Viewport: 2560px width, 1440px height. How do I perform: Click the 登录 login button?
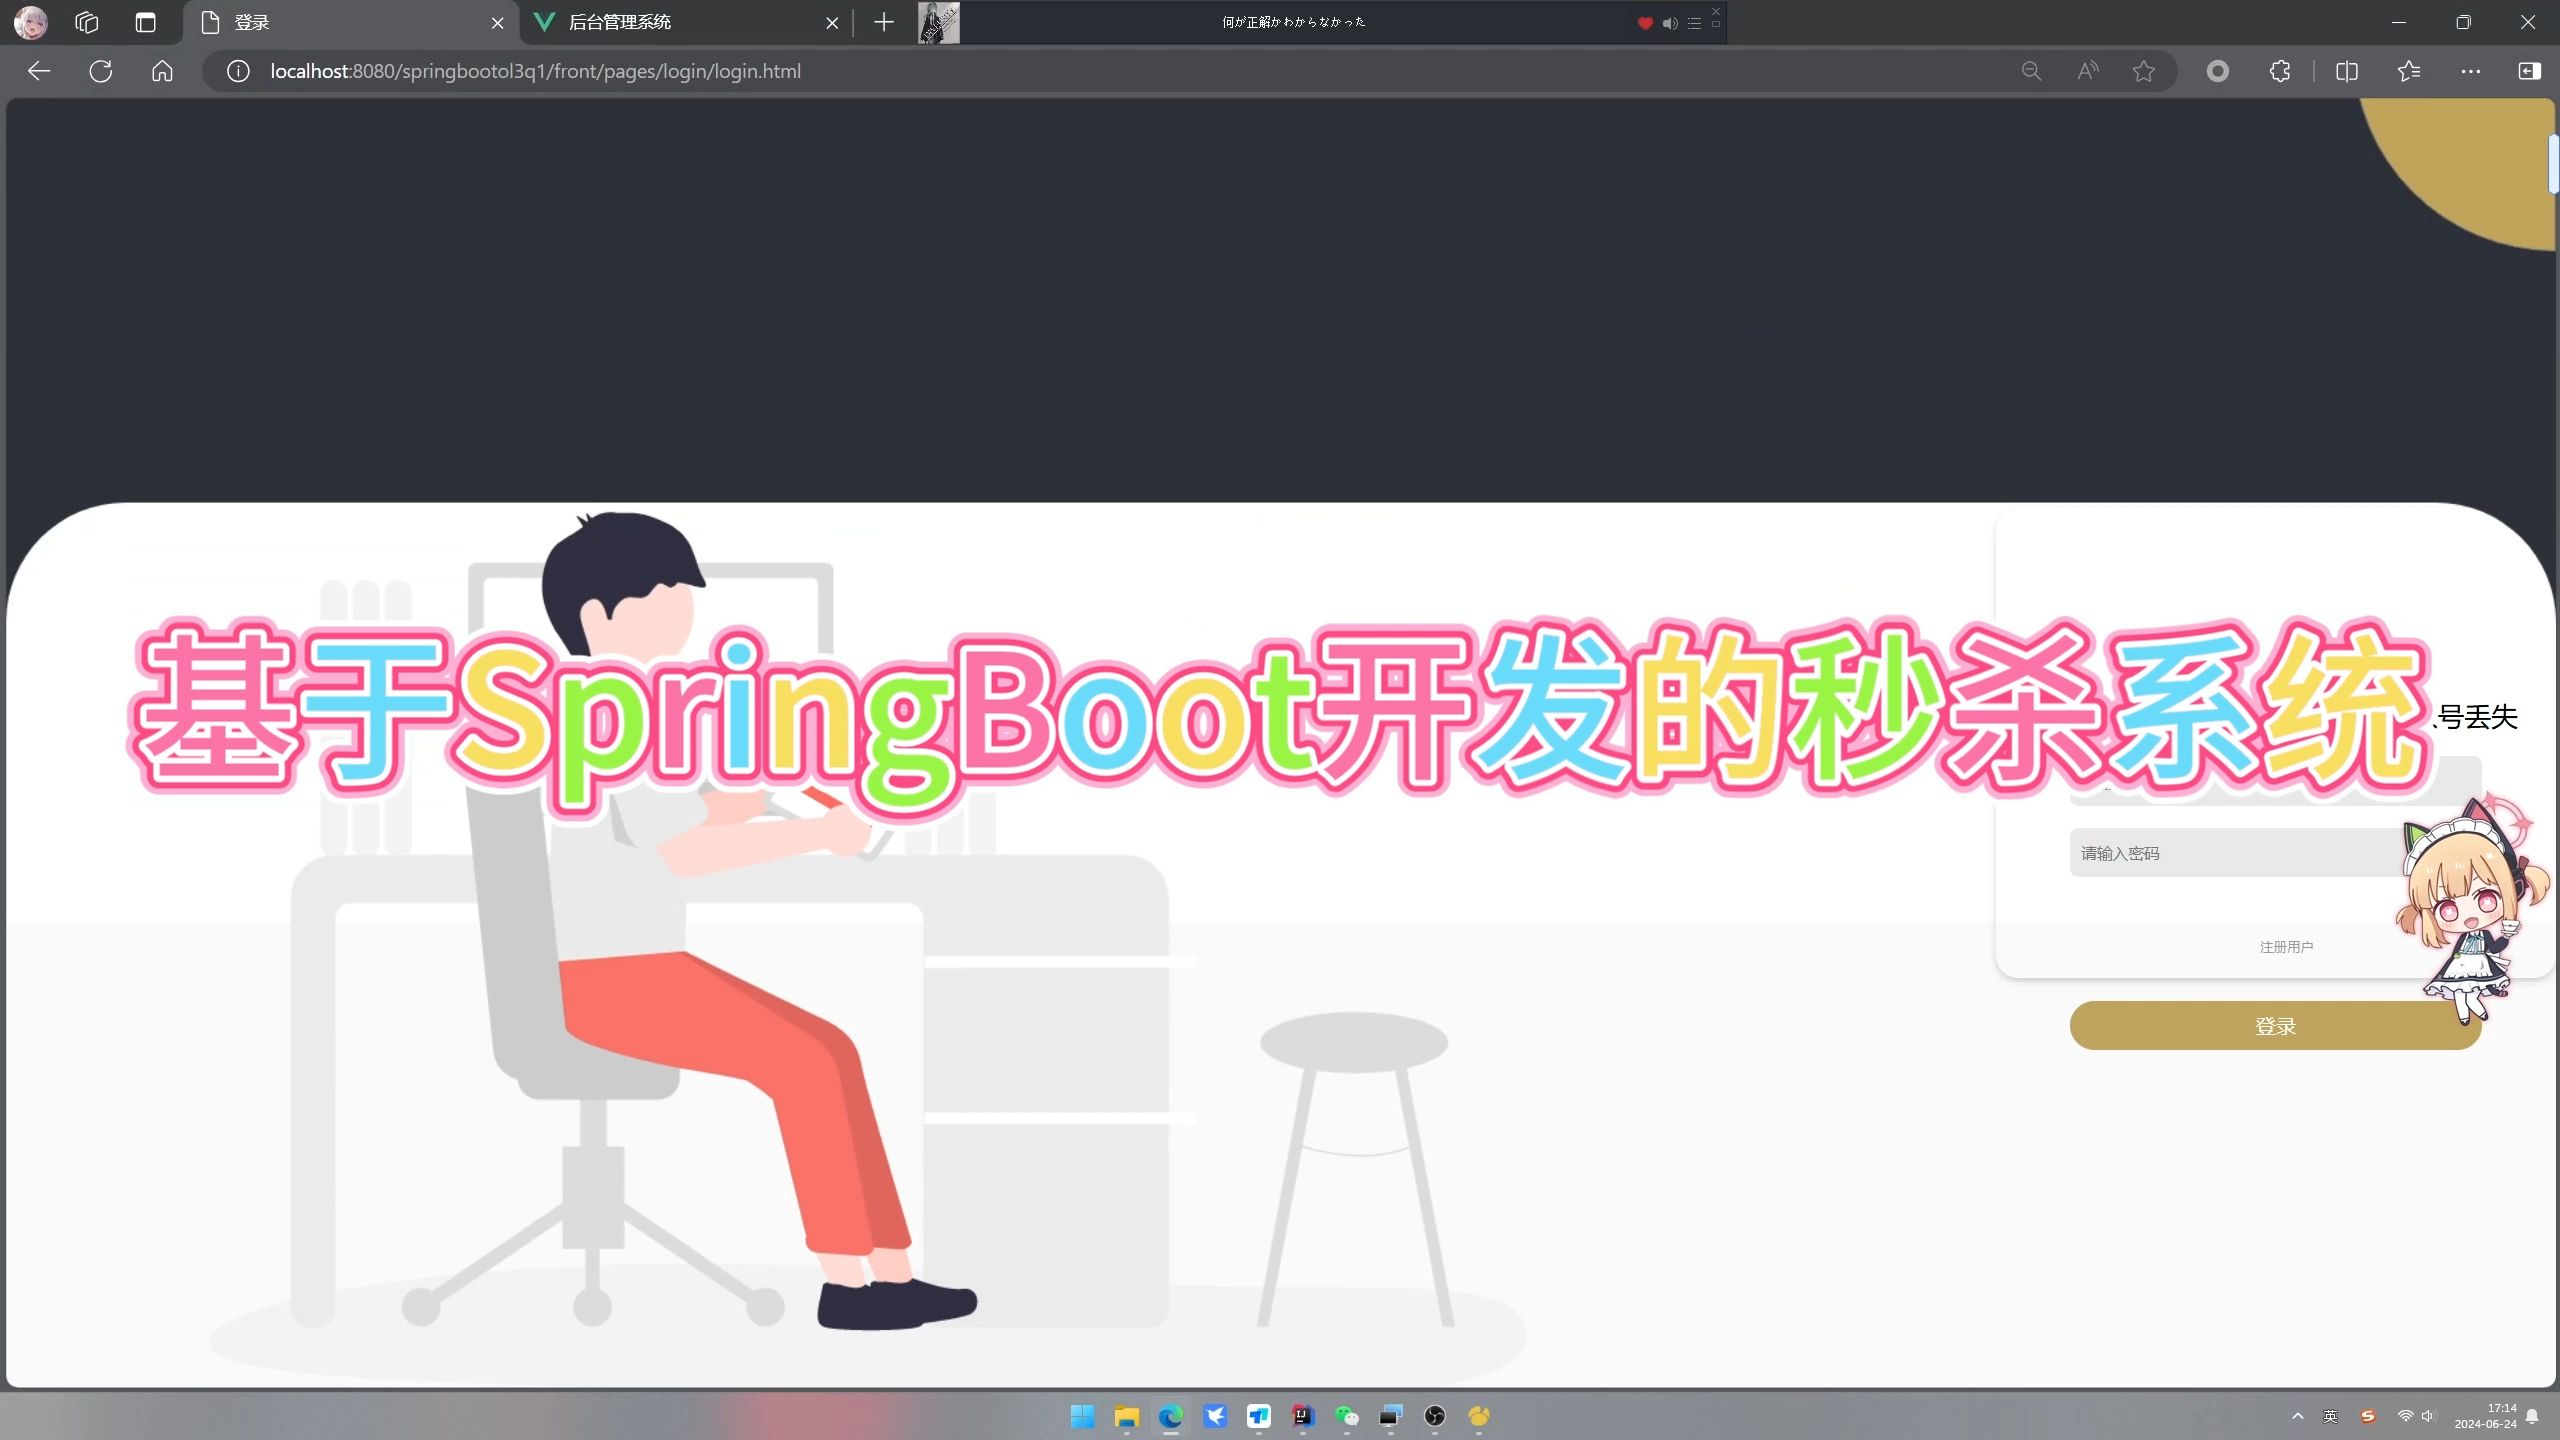[2275, 1026]
